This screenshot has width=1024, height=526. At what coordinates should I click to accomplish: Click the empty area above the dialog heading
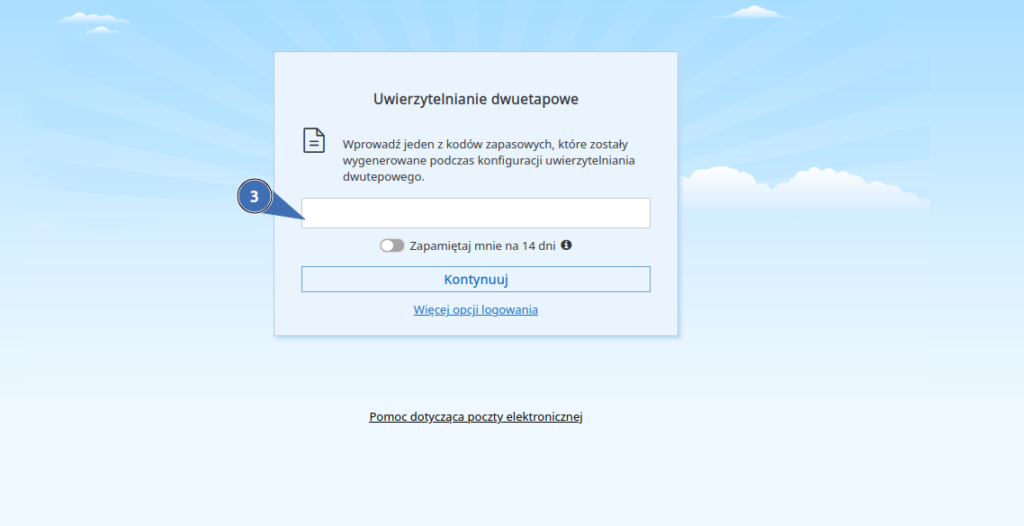[476, 70]
